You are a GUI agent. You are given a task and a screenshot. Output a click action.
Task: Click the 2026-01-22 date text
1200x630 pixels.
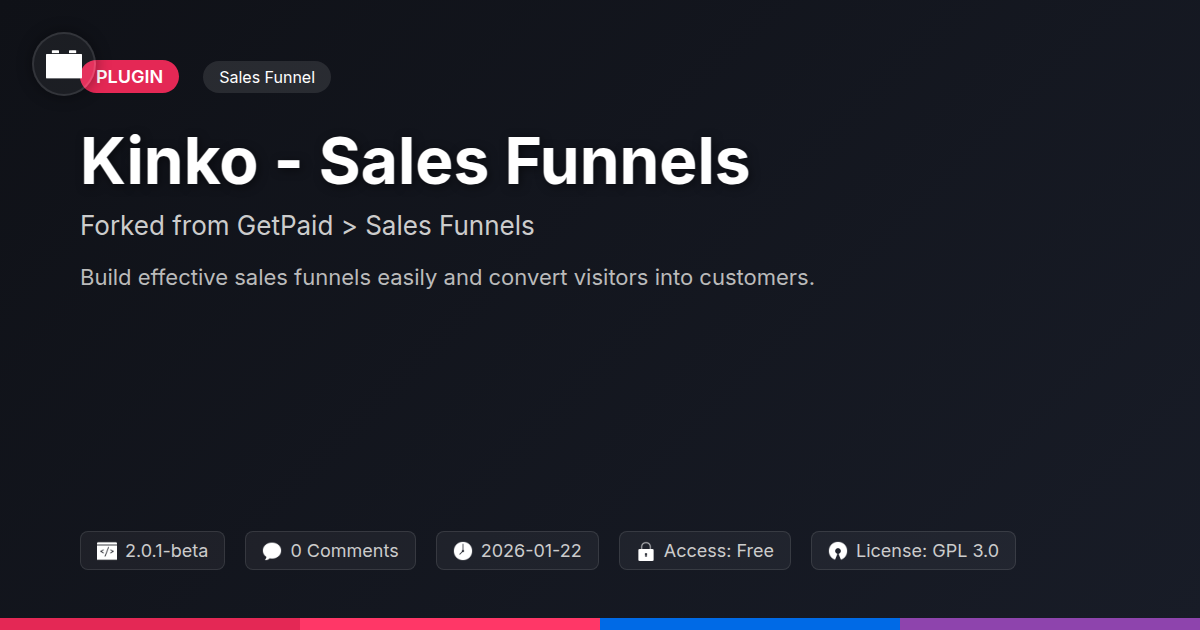point(531,551)
